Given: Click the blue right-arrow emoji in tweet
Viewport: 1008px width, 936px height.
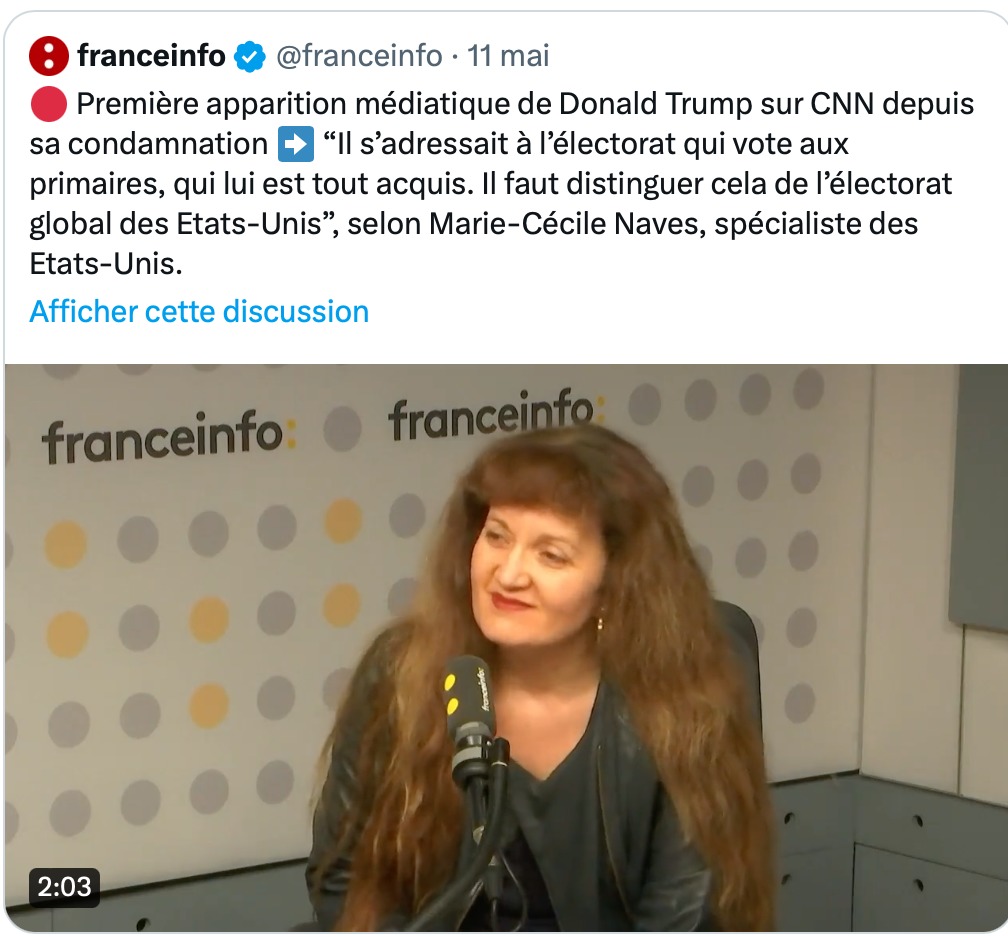Looking at the screenshot, I should point(296,144).
